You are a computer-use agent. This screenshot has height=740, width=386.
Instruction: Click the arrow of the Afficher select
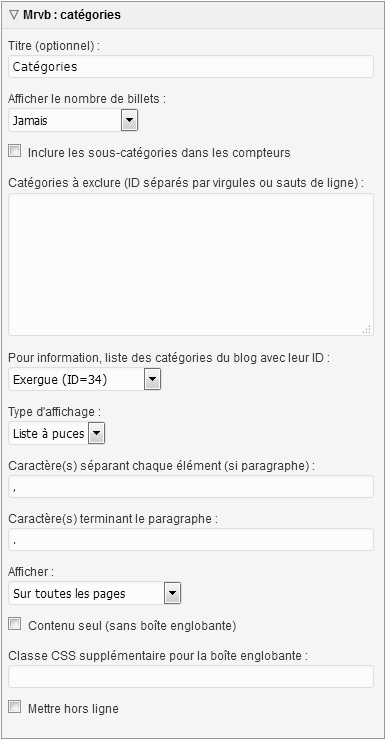coord(172,593)
